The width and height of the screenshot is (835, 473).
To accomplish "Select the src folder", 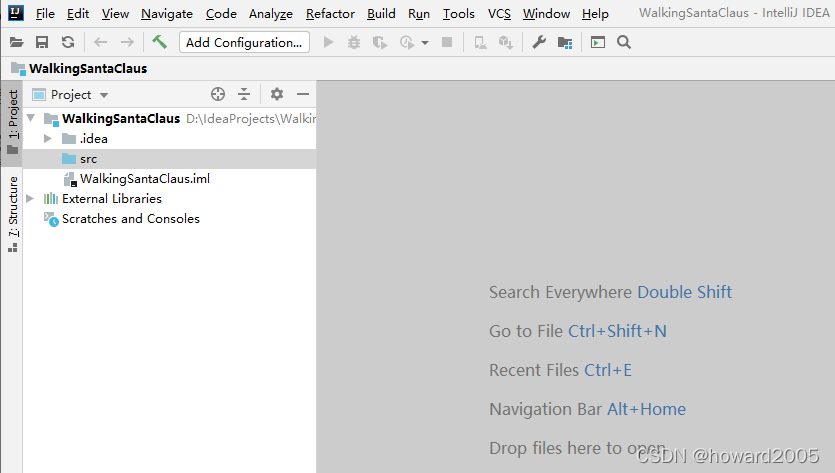I will tap(169, 159).
